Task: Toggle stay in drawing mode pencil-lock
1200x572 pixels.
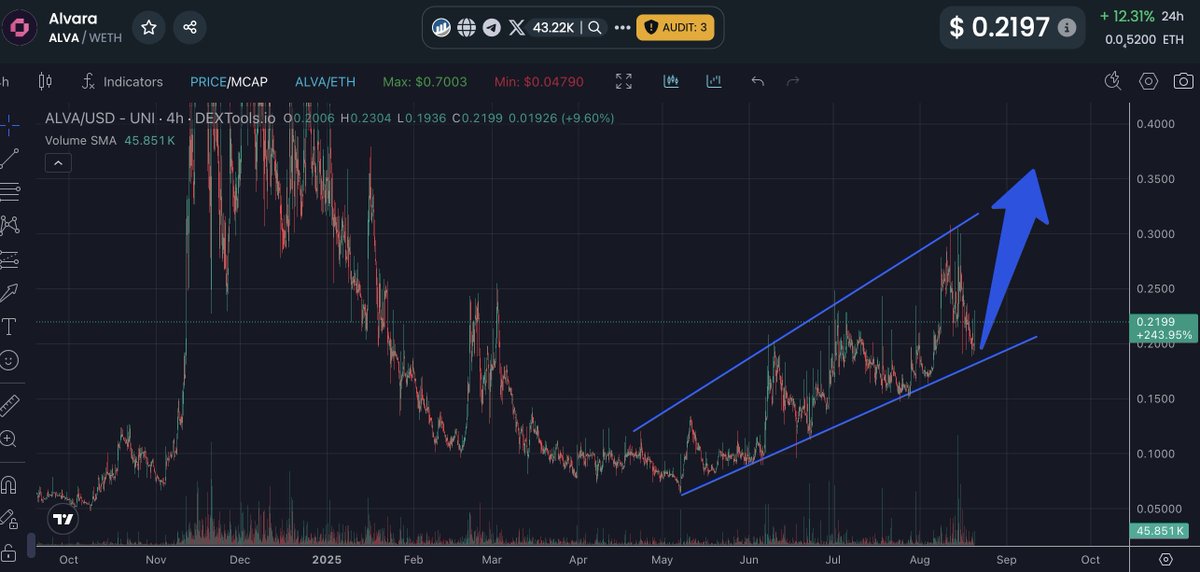Action: click(9, 519)
